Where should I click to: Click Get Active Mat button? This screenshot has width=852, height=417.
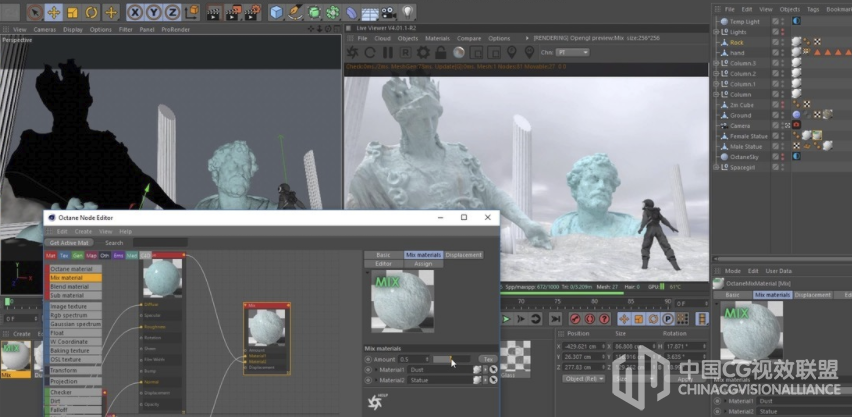(x=68, y=242)
